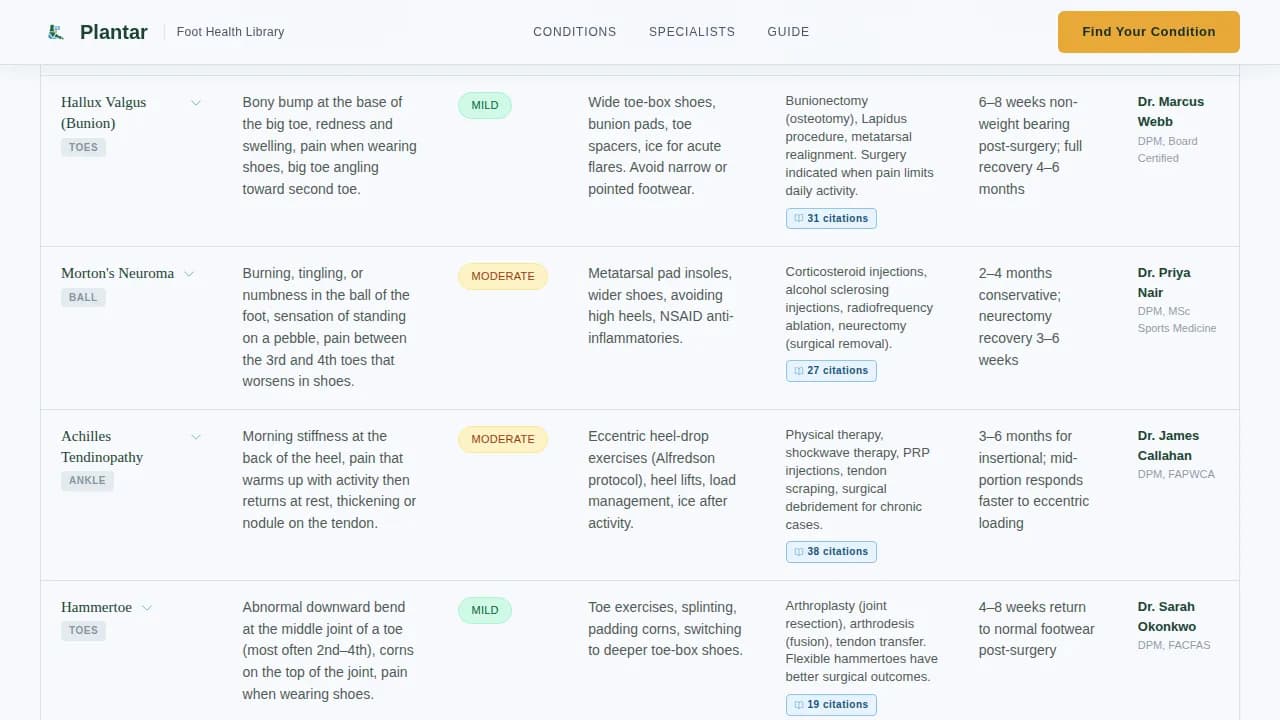1280x720 pixels.
Task: Click the "Physical therapy, shockwave therapy" treatment text
Action: (858, 480)
